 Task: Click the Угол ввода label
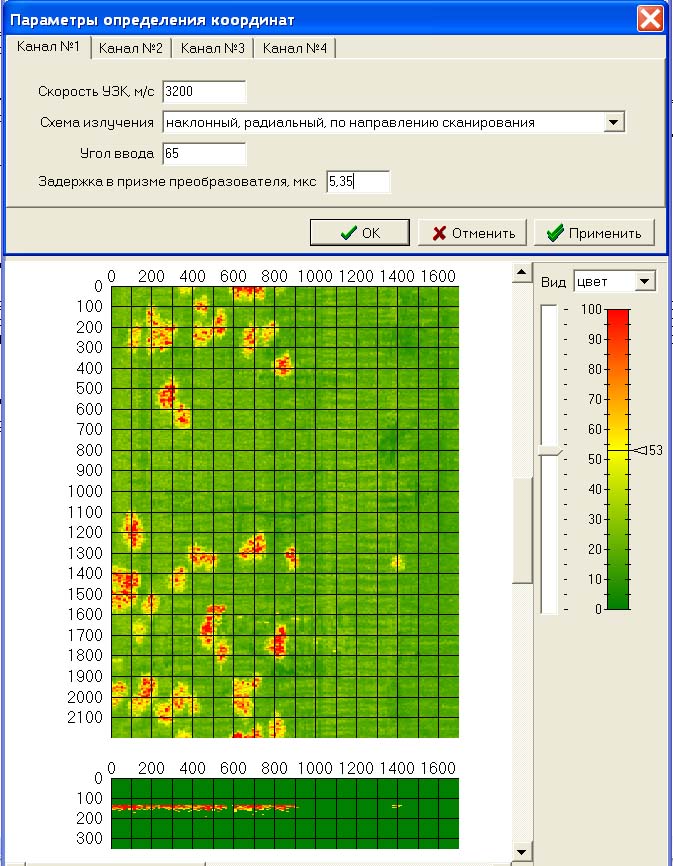click(116, 153)
